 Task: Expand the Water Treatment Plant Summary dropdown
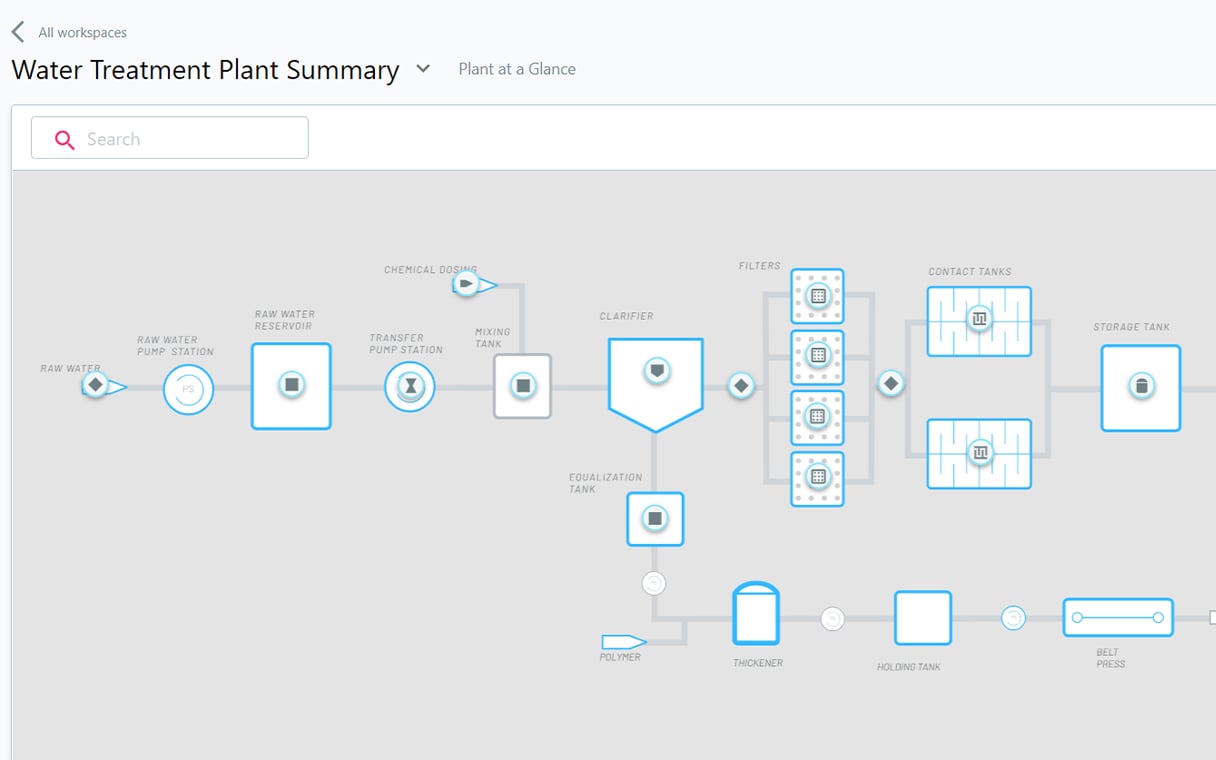423,69
